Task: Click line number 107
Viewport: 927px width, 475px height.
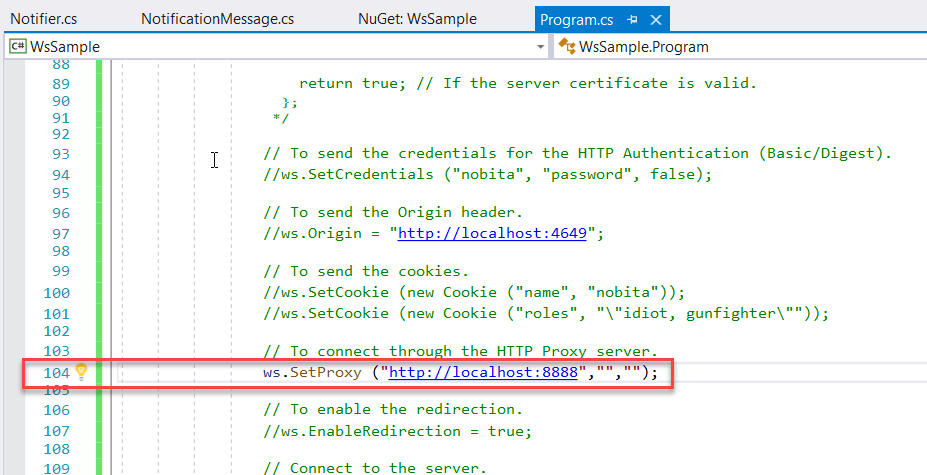Action: (x=56, y=431)
